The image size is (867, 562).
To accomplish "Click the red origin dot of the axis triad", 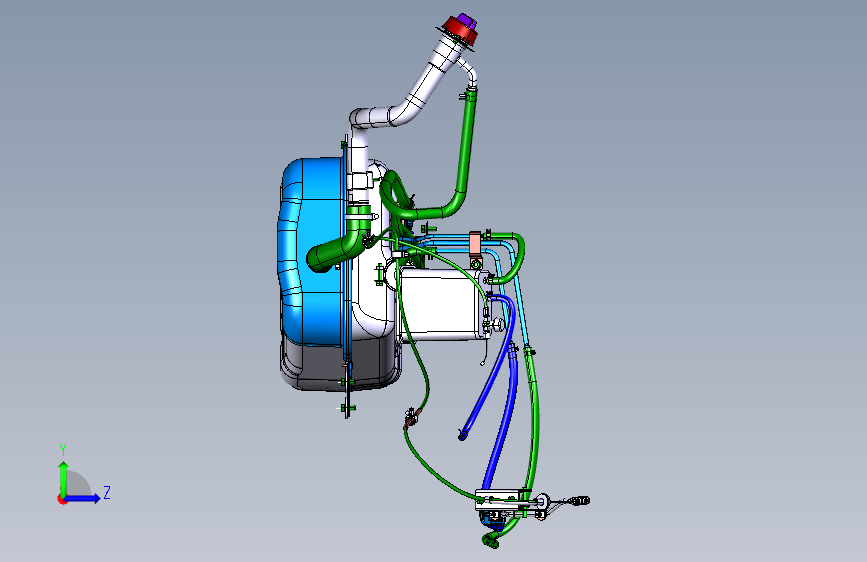I will [61, 499].
